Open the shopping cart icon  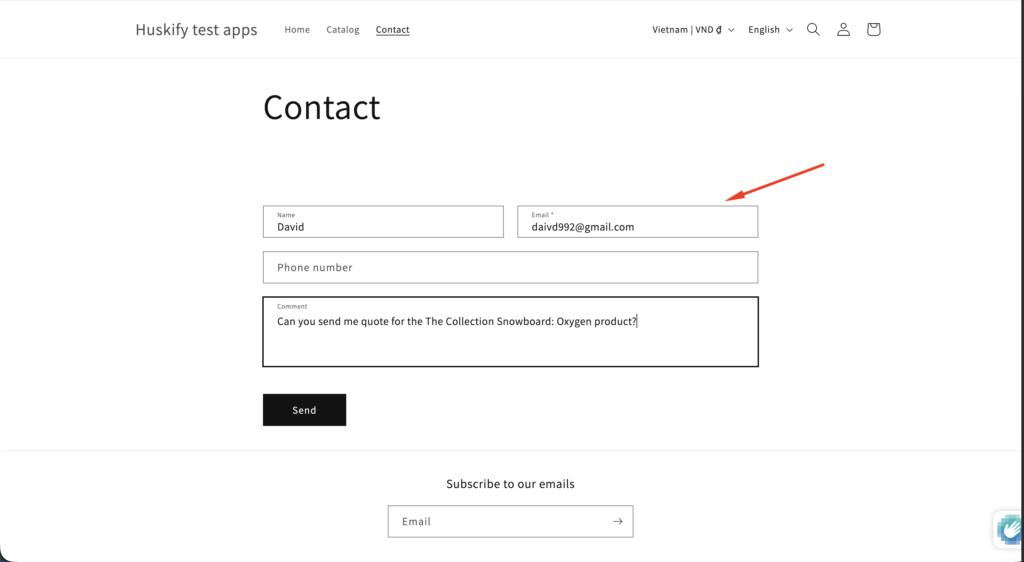[873, 30]
